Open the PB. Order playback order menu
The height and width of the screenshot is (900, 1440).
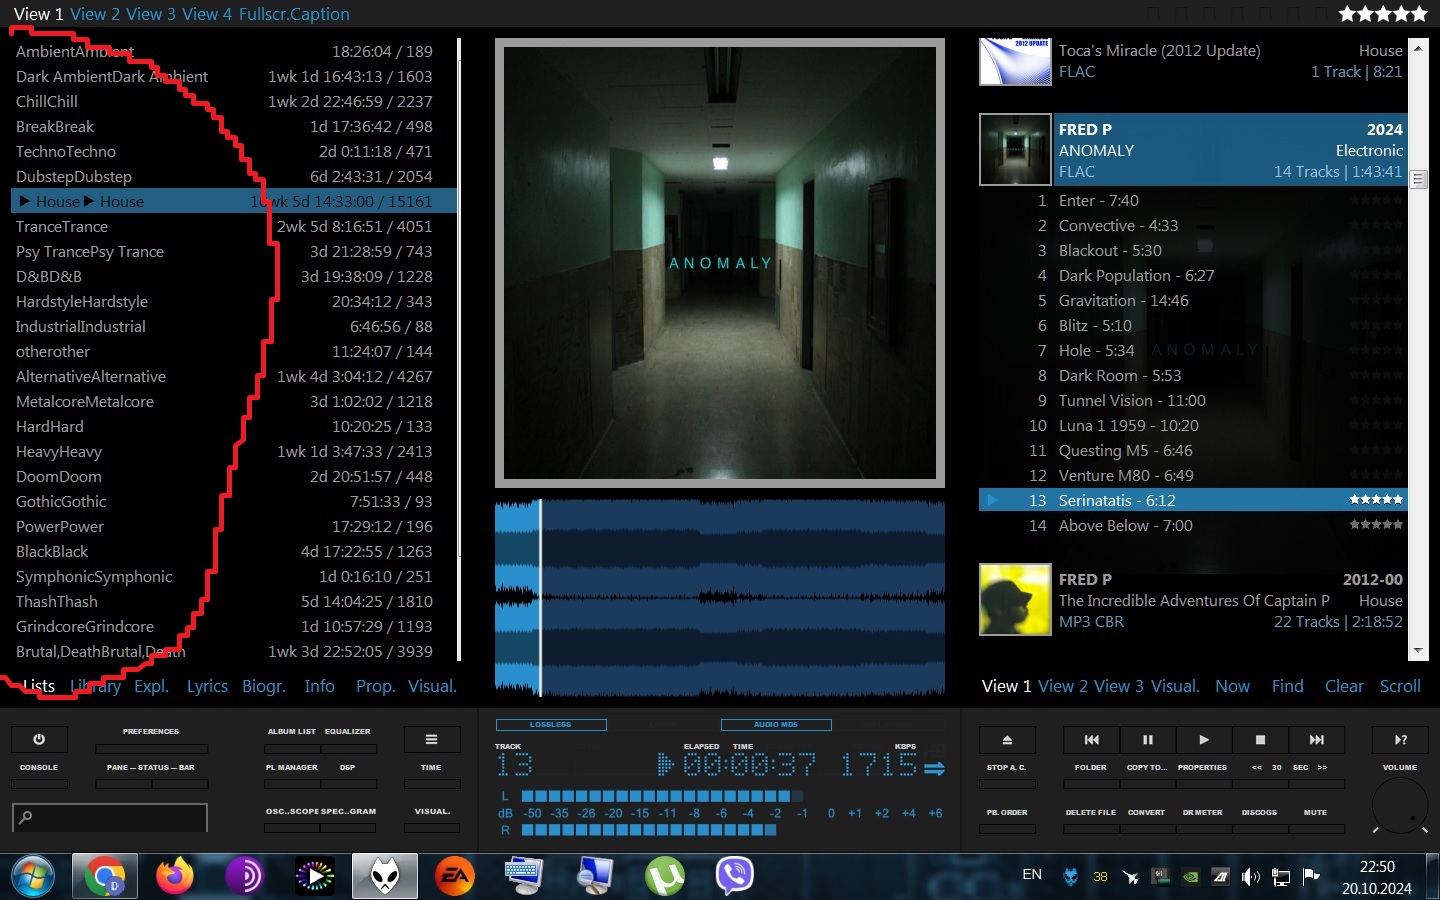pyautogui.click(x=1006, y=828)
